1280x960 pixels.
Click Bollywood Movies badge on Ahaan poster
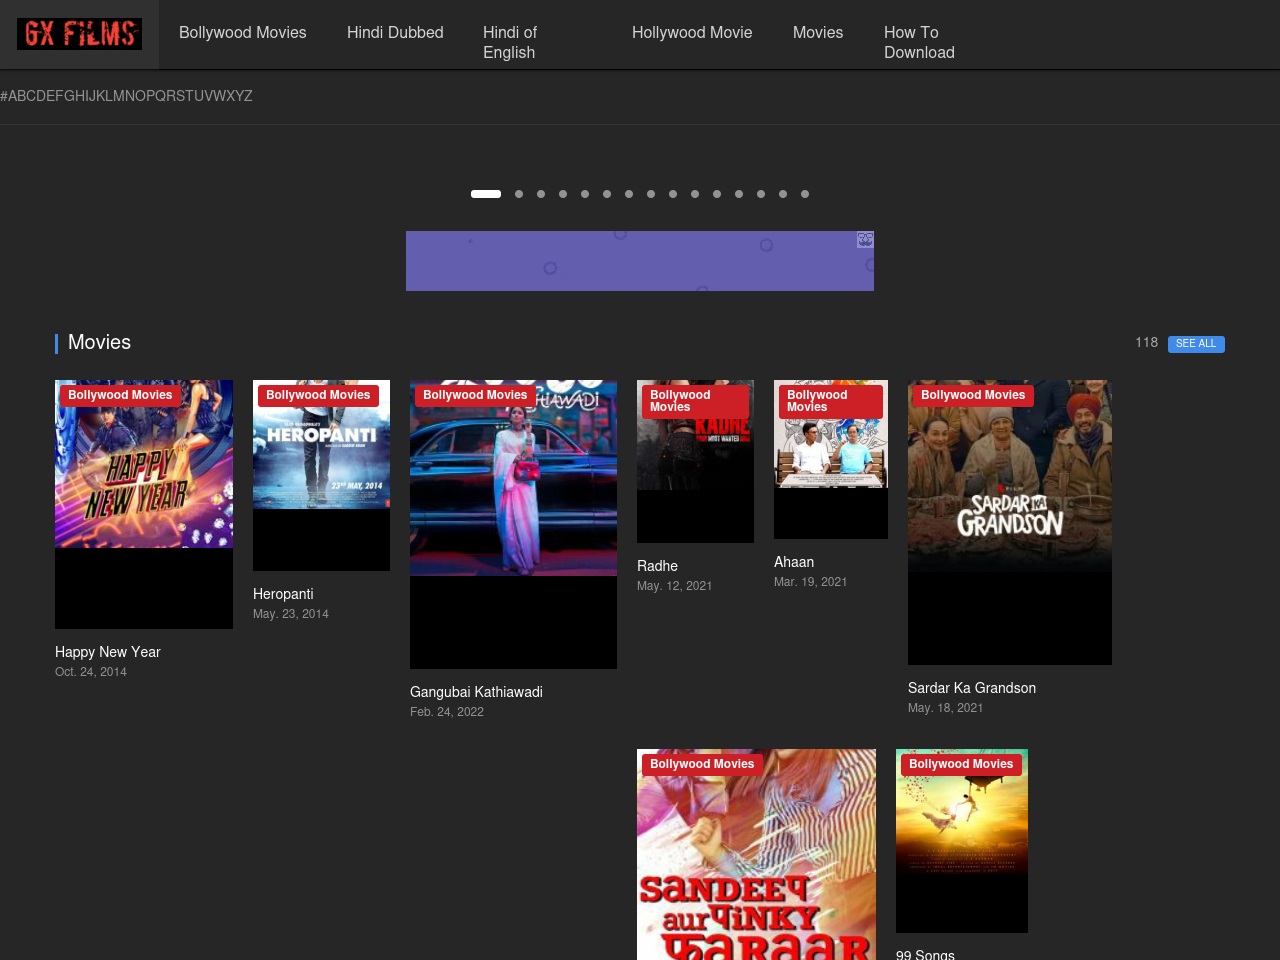coord(831,401)
